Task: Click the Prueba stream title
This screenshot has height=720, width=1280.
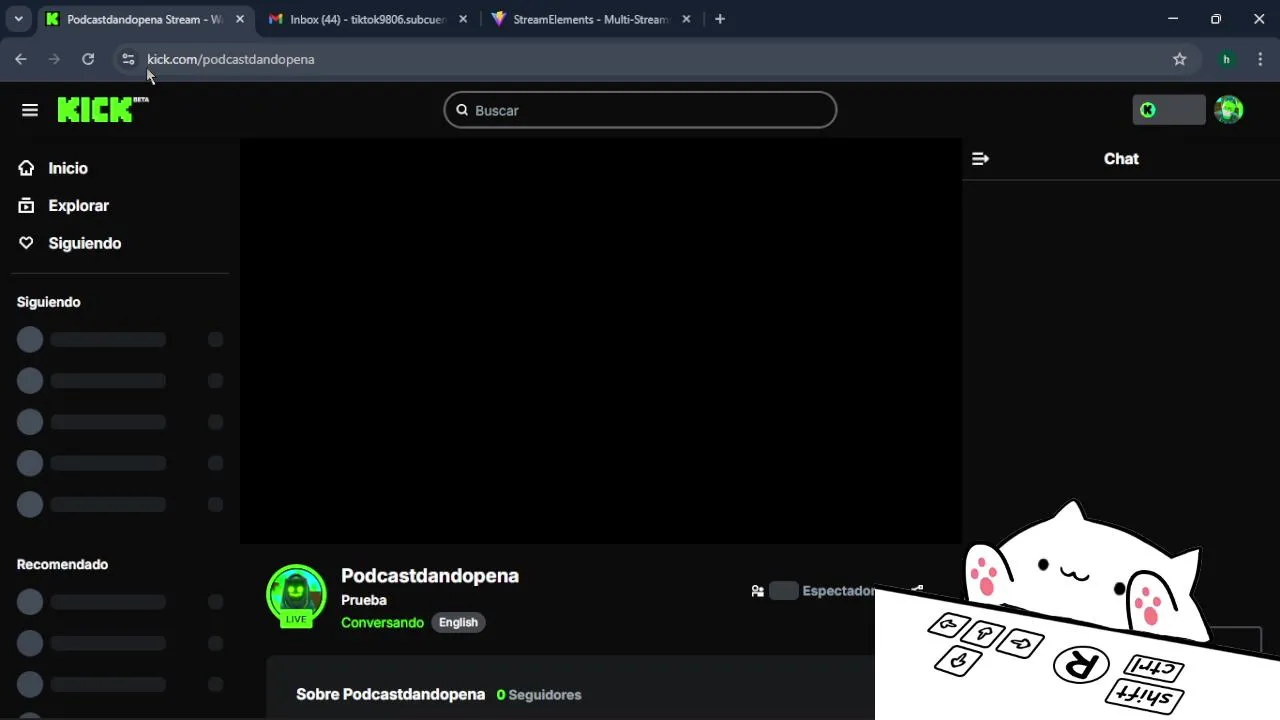Action: pos(364,600)
